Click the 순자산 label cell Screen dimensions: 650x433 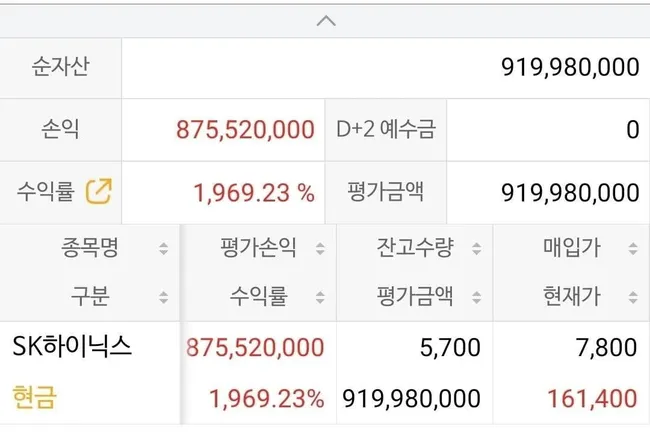[60, 68]
